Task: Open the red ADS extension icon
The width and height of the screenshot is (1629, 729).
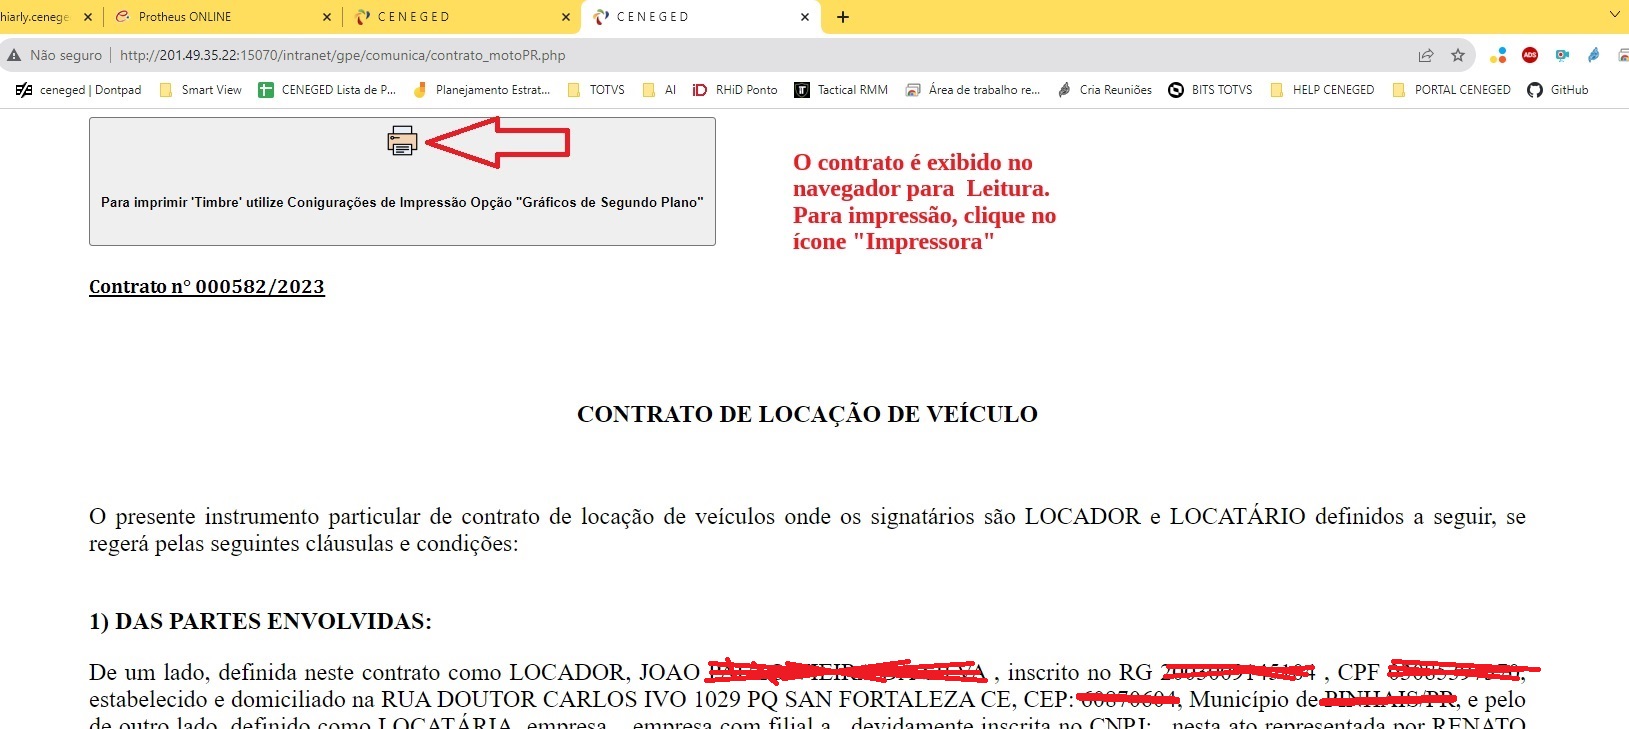Action: 1530,55
